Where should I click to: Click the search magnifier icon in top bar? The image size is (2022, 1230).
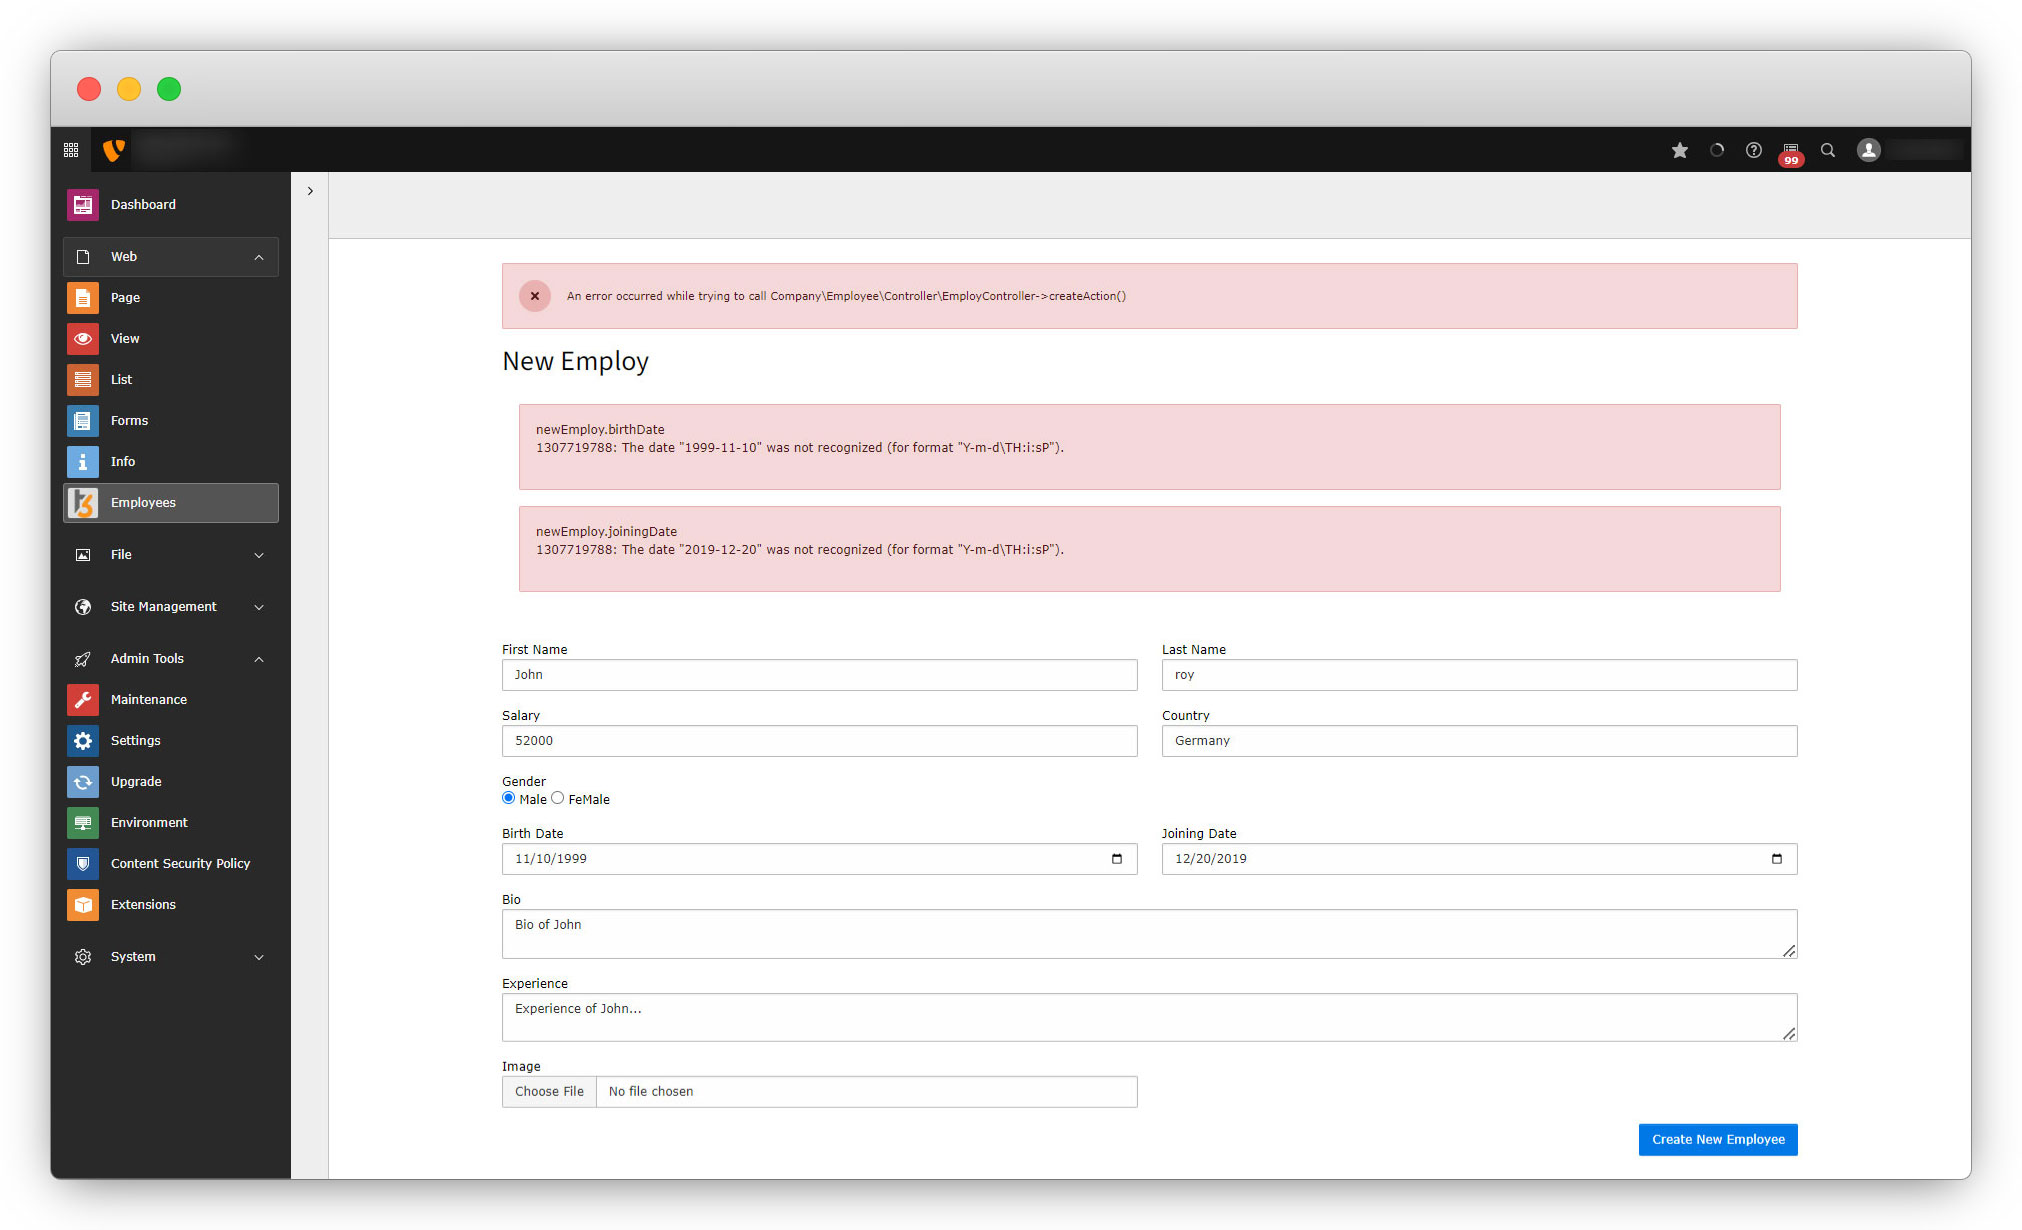pyautogui.click(x=1828, y=150)
